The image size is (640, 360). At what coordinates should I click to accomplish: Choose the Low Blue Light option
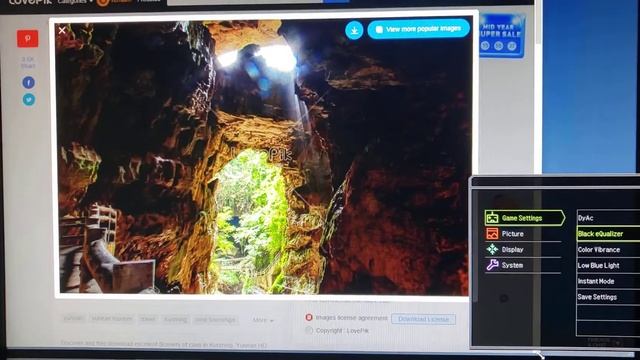608,265
